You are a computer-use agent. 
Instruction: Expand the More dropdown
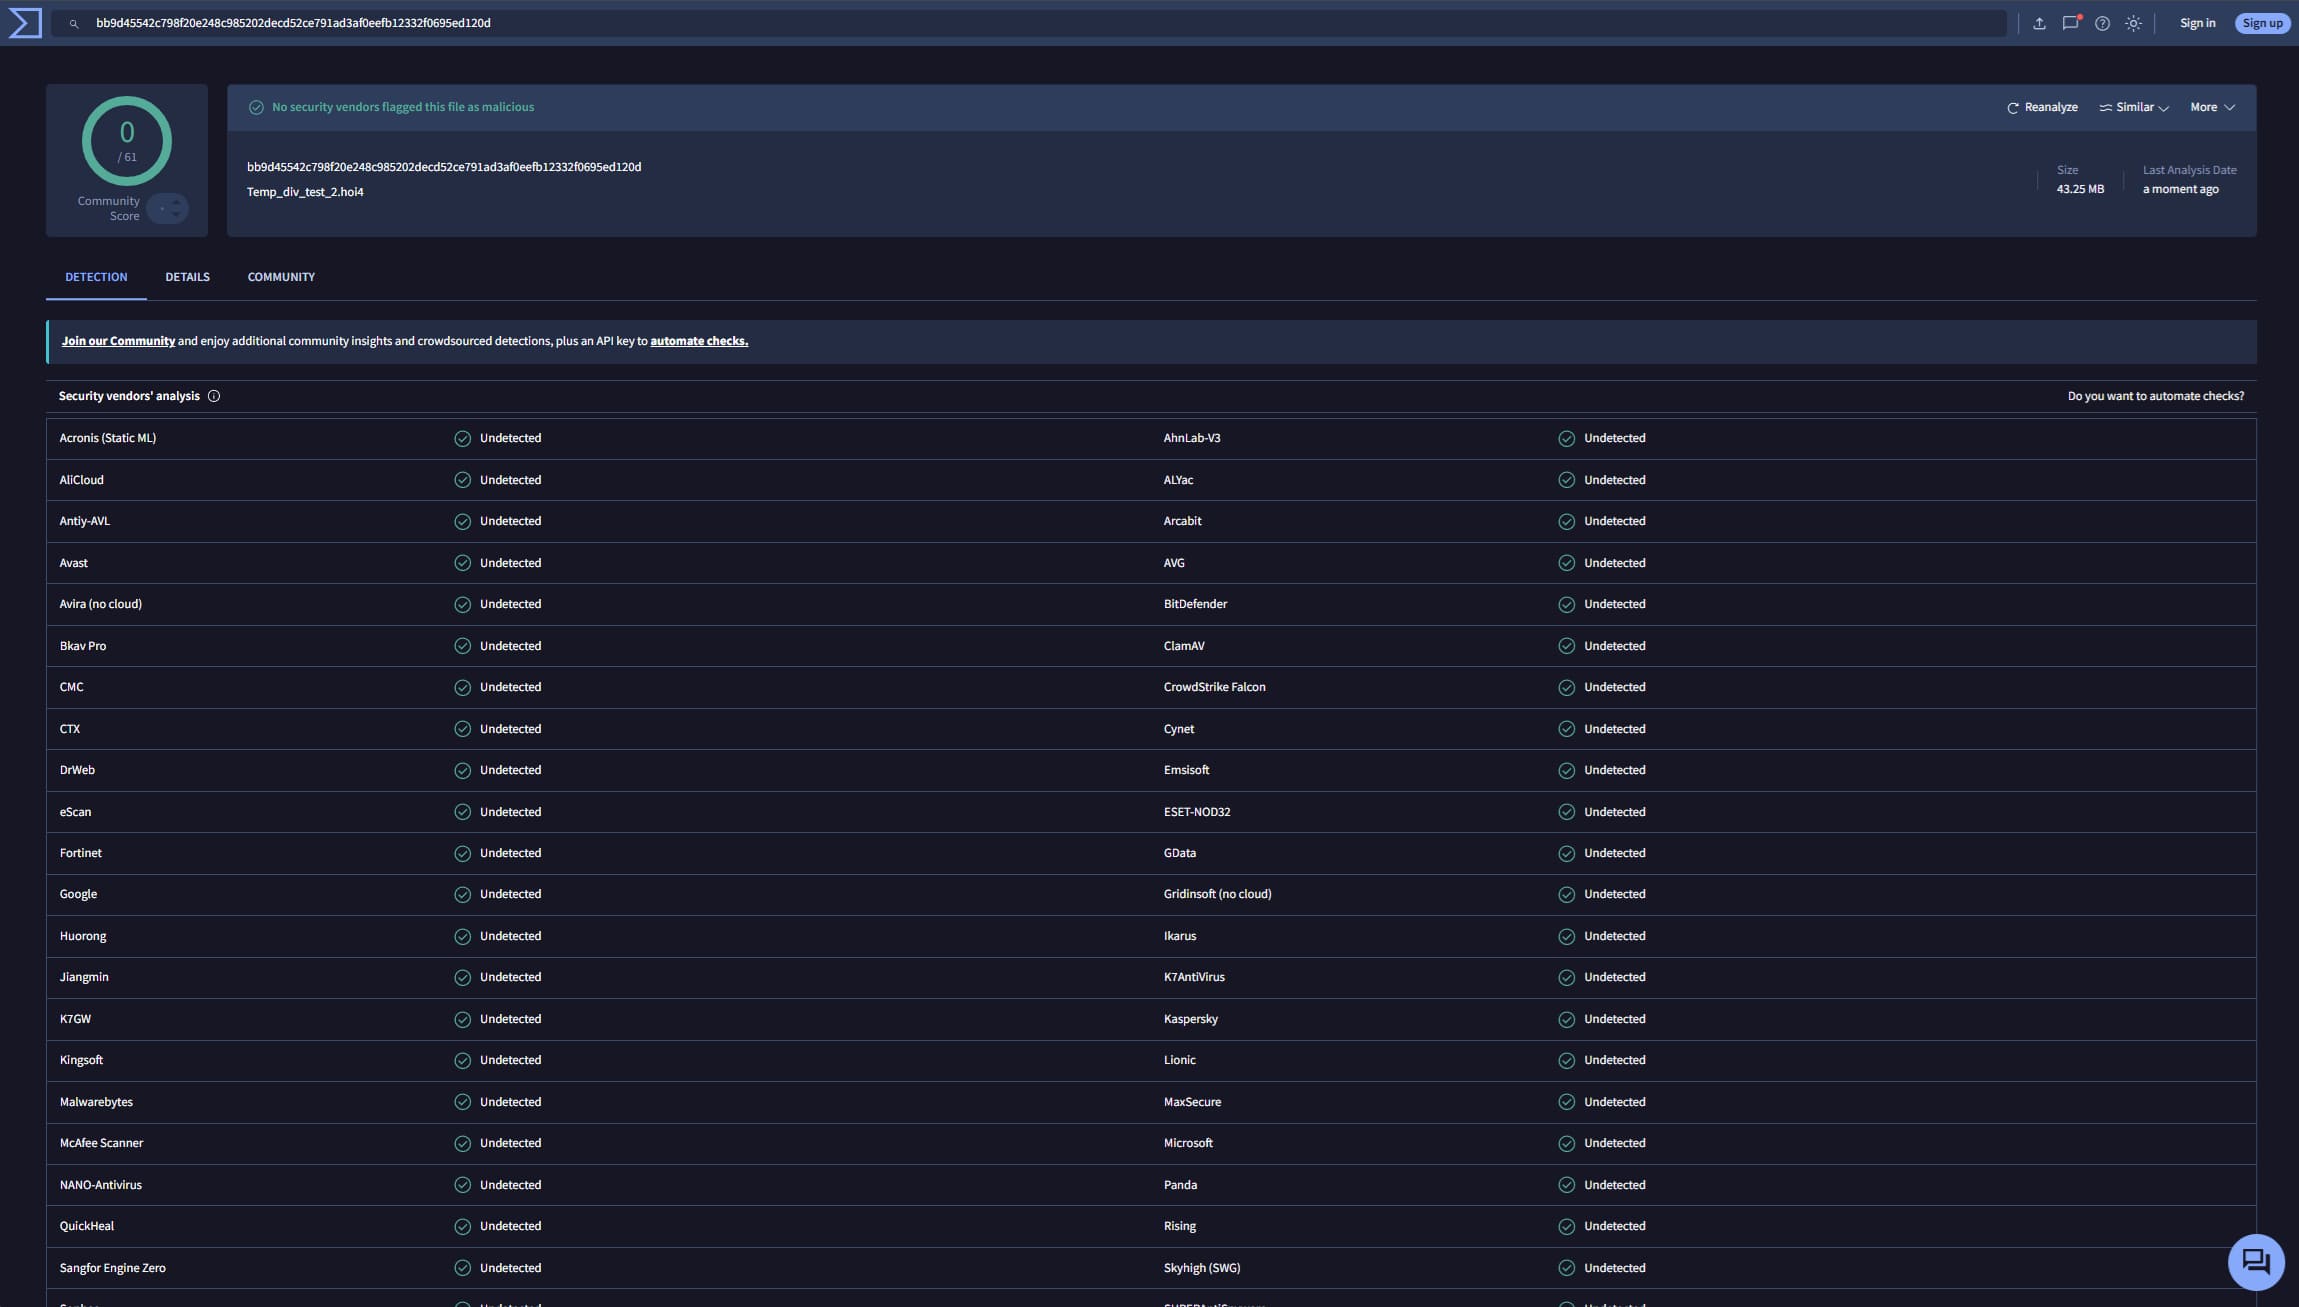pos(2212,107)
